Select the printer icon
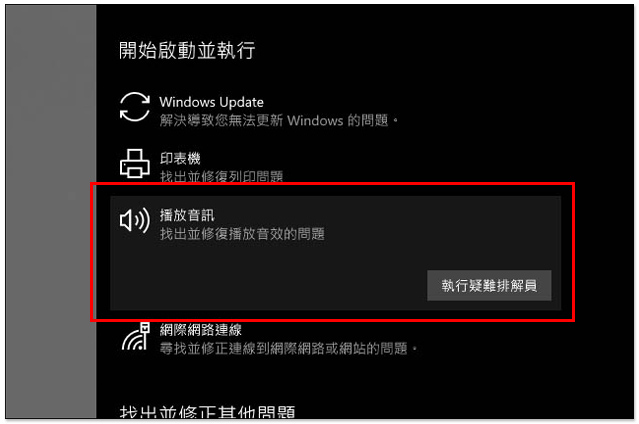Viewport: 639px width, 424px height. [x=135, y=163]
